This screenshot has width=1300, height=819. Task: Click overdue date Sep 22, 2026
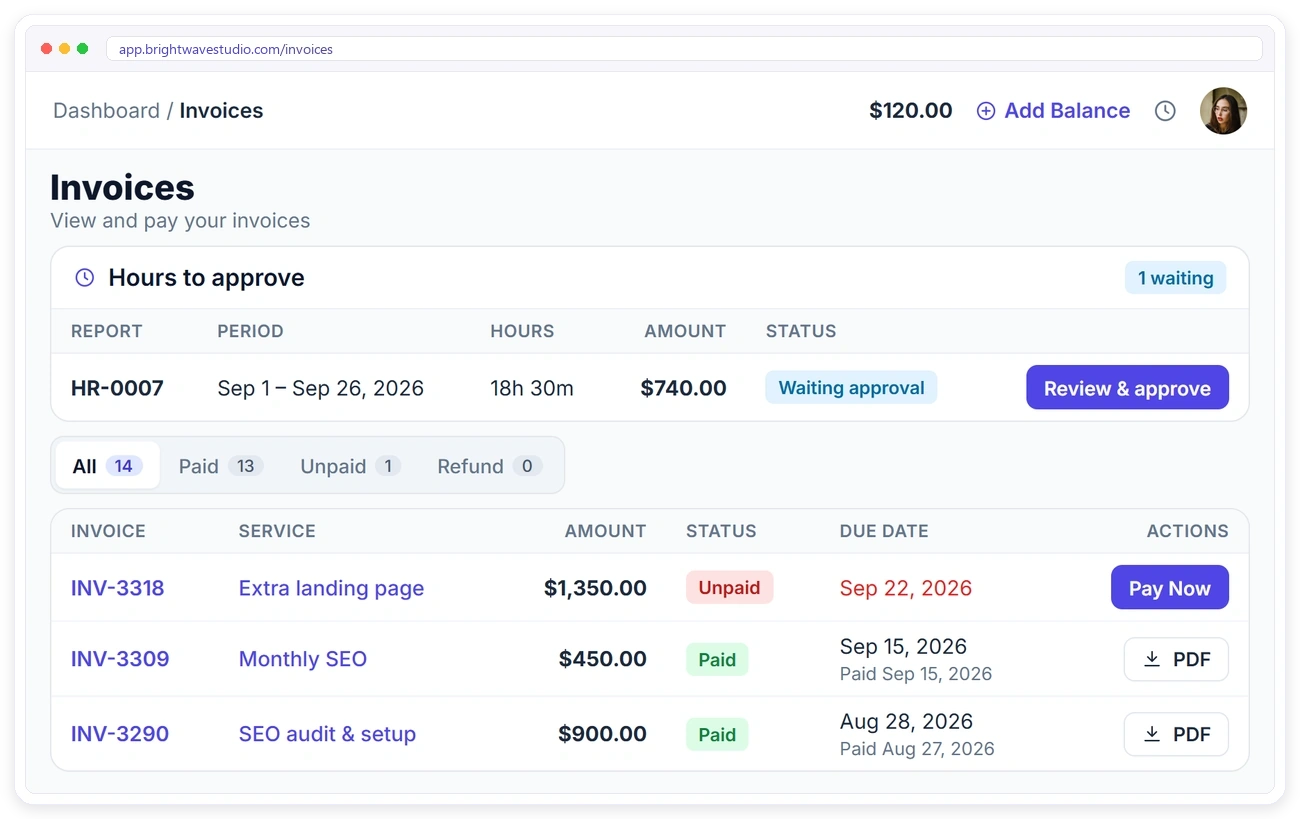click(x=906, y=588)
